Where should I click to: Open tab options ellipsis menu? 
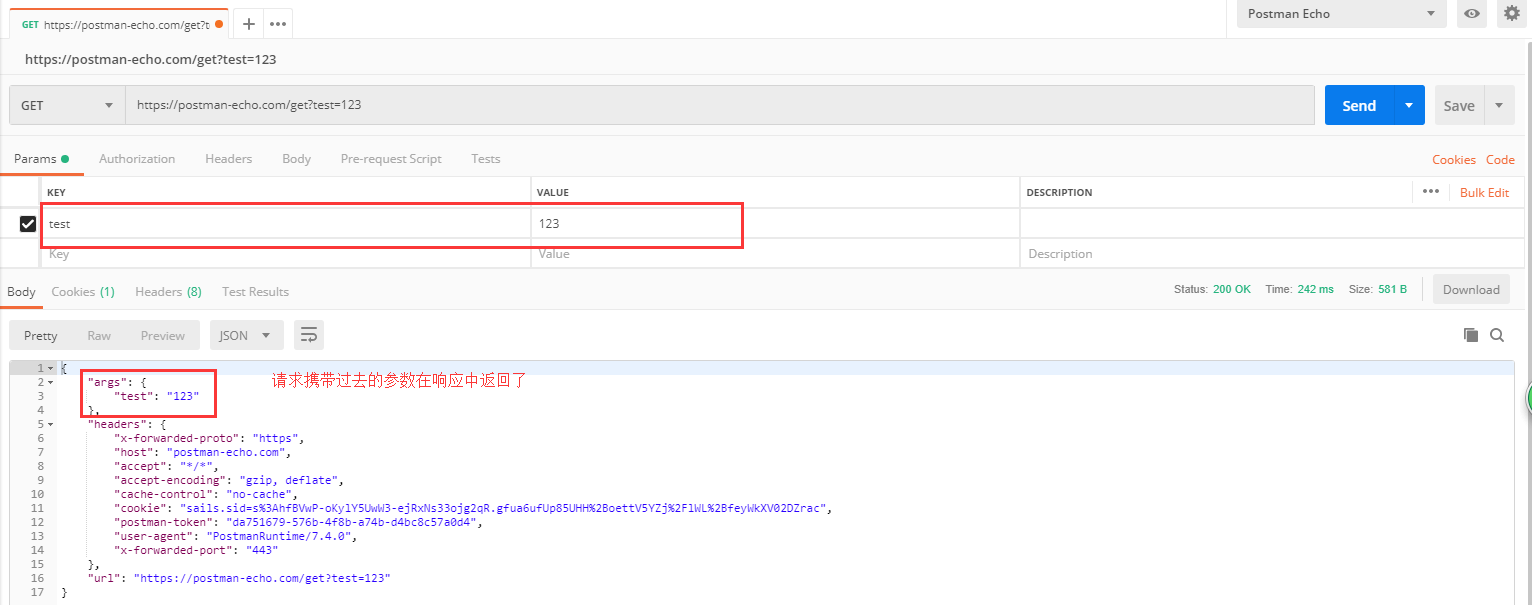[x=278, y=24]
